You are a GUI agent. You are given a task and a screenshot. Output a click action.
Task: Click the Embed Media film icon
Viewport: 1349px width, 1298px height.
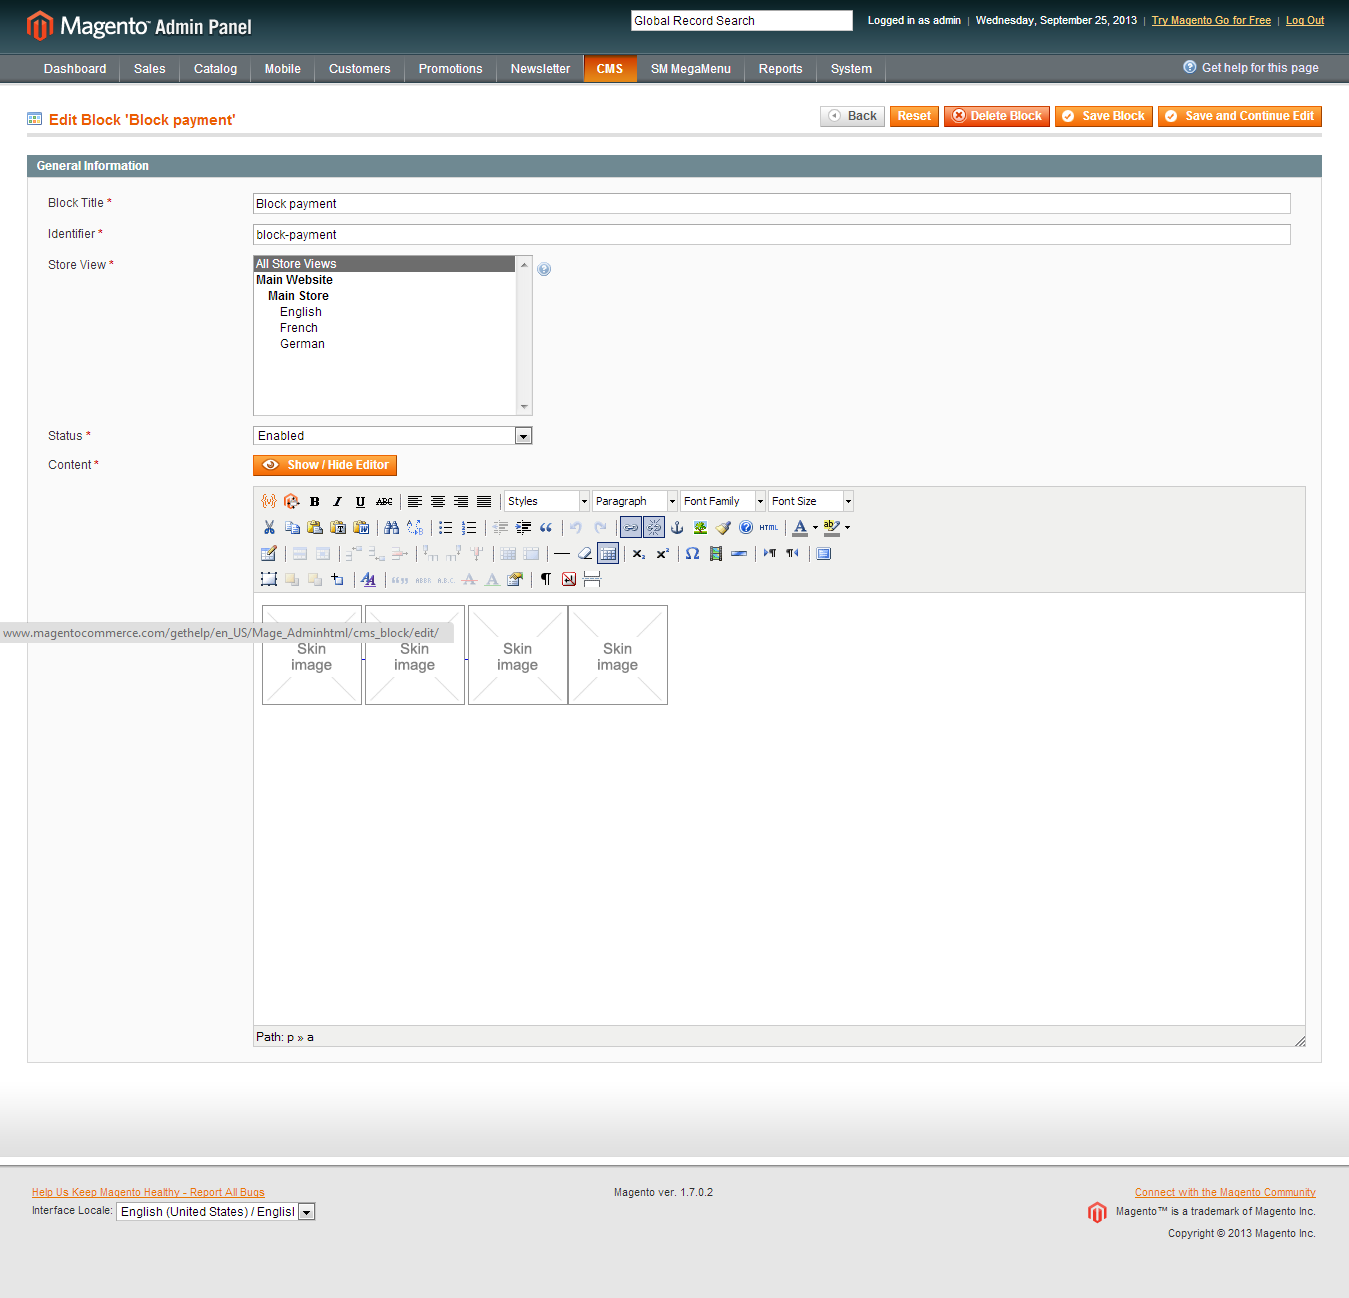(716, 553)
